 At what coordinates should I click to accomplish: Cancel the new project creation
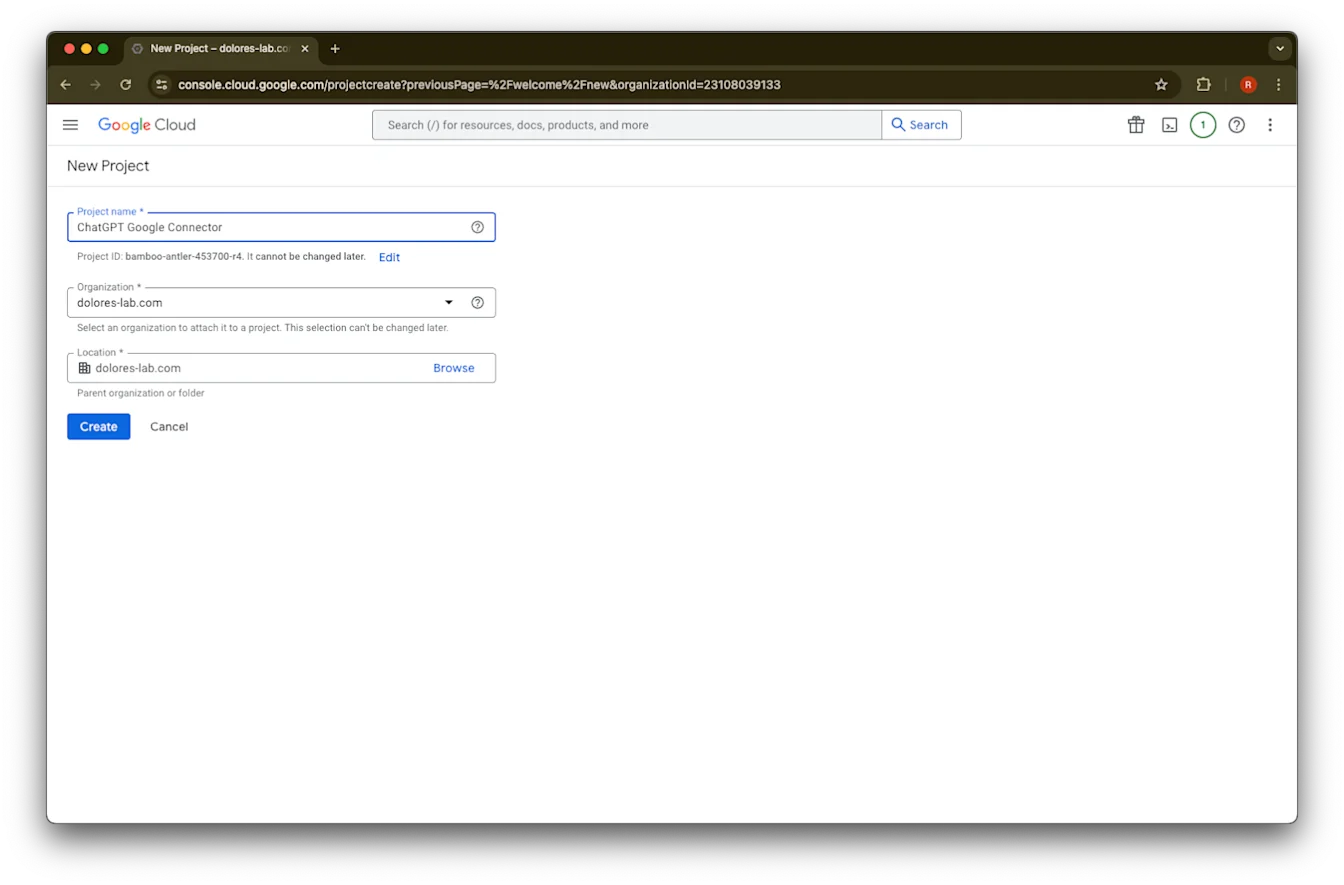[169, 427]
